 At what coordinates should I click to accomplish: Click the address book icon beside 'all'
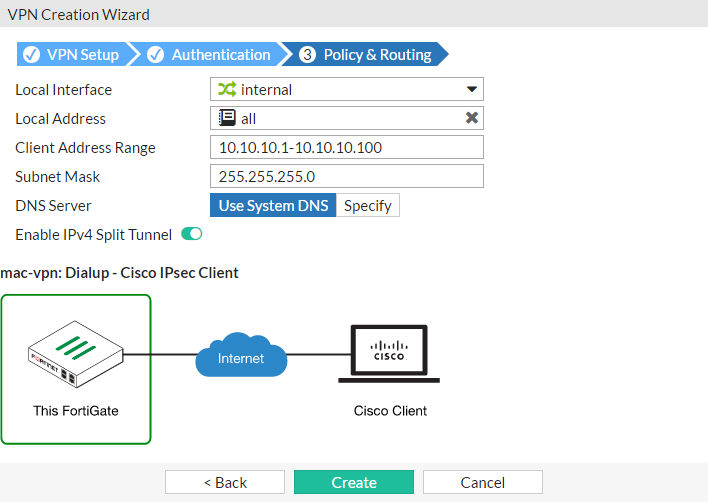point(227,118)
